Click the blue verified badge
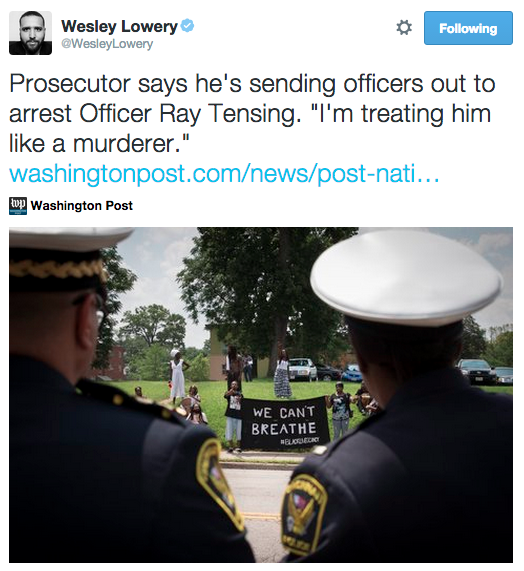 188,26
